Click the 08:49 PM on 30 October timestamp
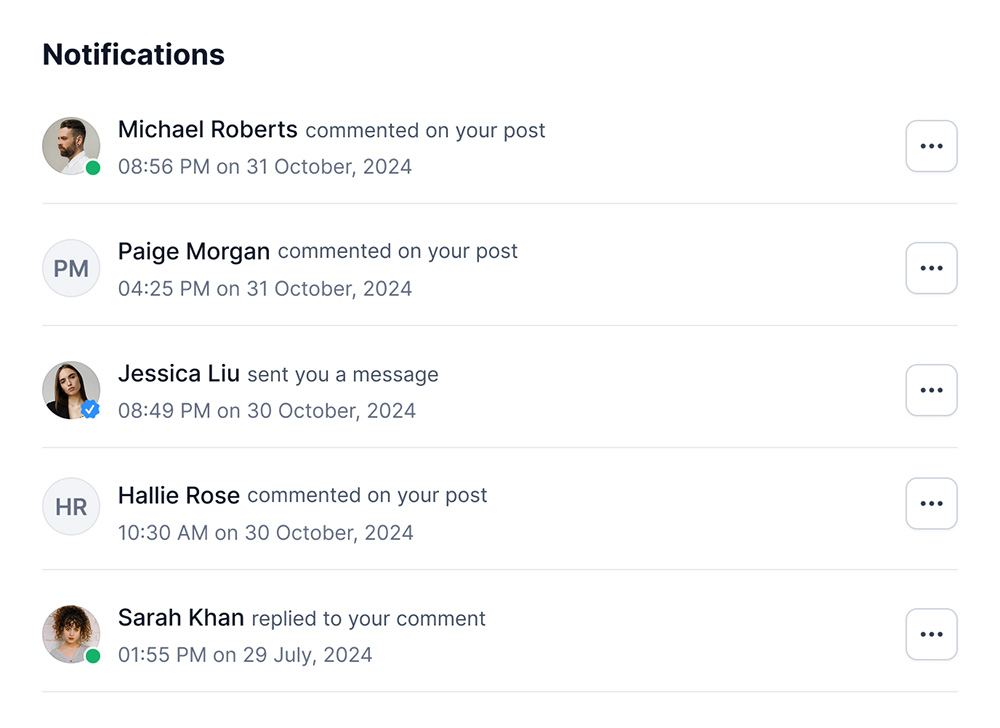1000x728 pixels. (x=267, y=411)
